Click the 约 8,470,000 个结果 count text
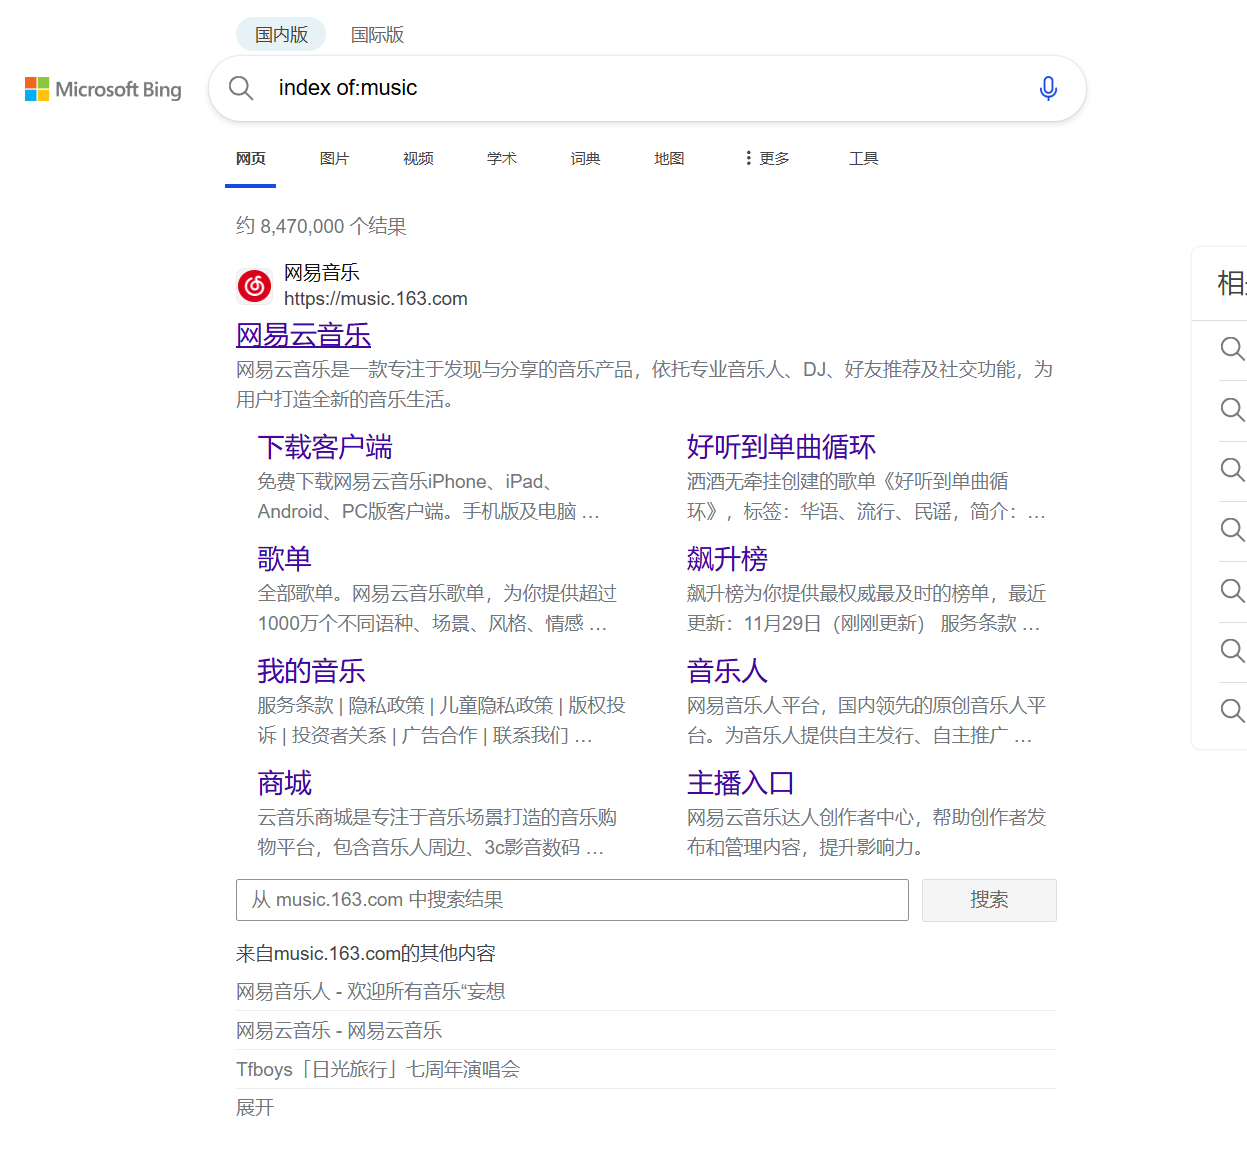 [321, 226]
